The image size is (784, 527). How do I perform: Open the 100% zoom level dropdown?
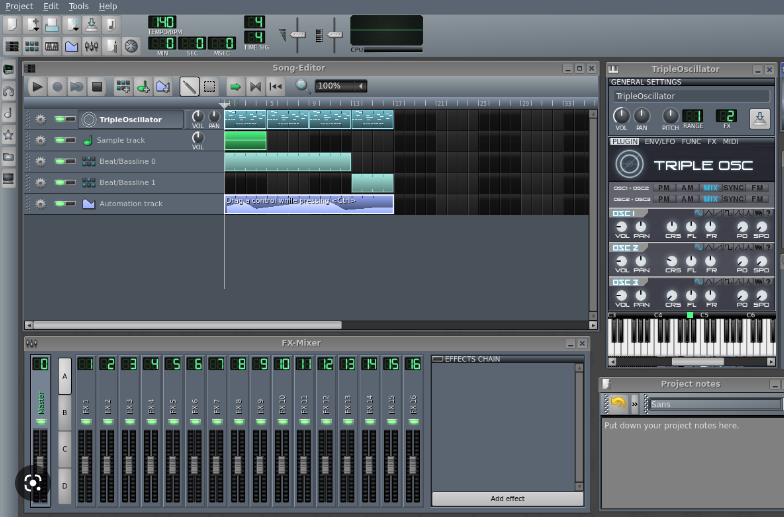pos(341,87)
